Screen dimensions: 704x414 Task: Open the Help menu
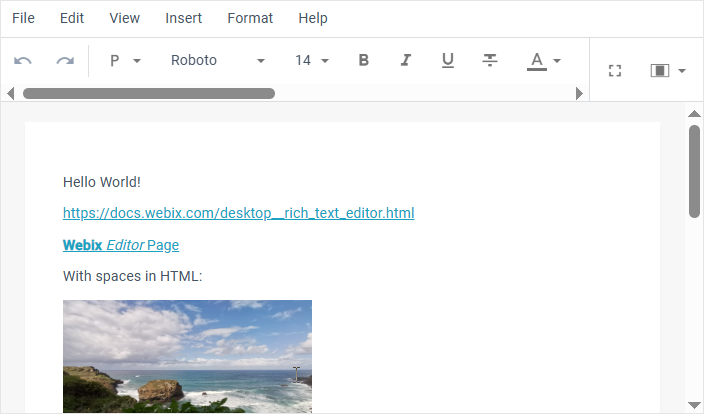tap(313, 18)
